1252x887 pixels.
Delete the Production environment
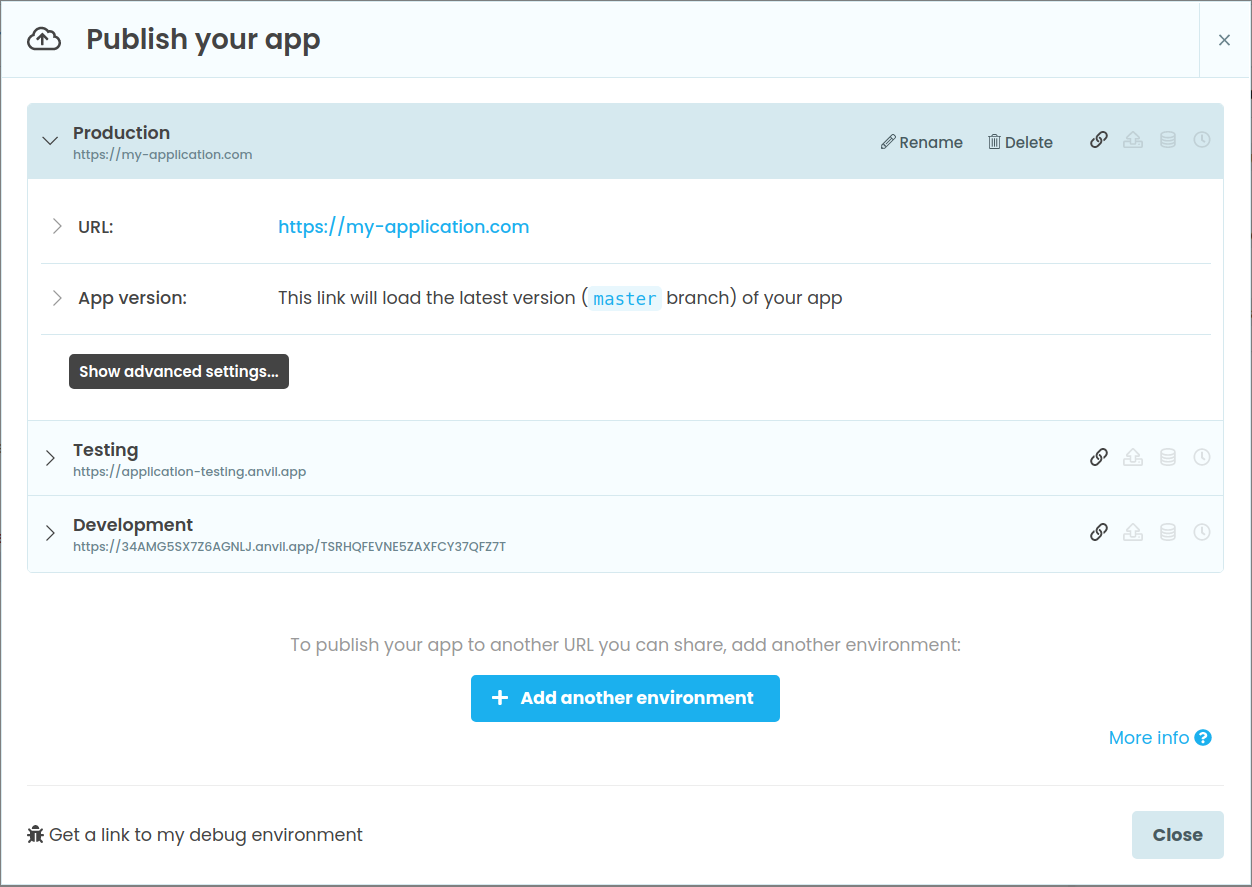[1020, 142]
